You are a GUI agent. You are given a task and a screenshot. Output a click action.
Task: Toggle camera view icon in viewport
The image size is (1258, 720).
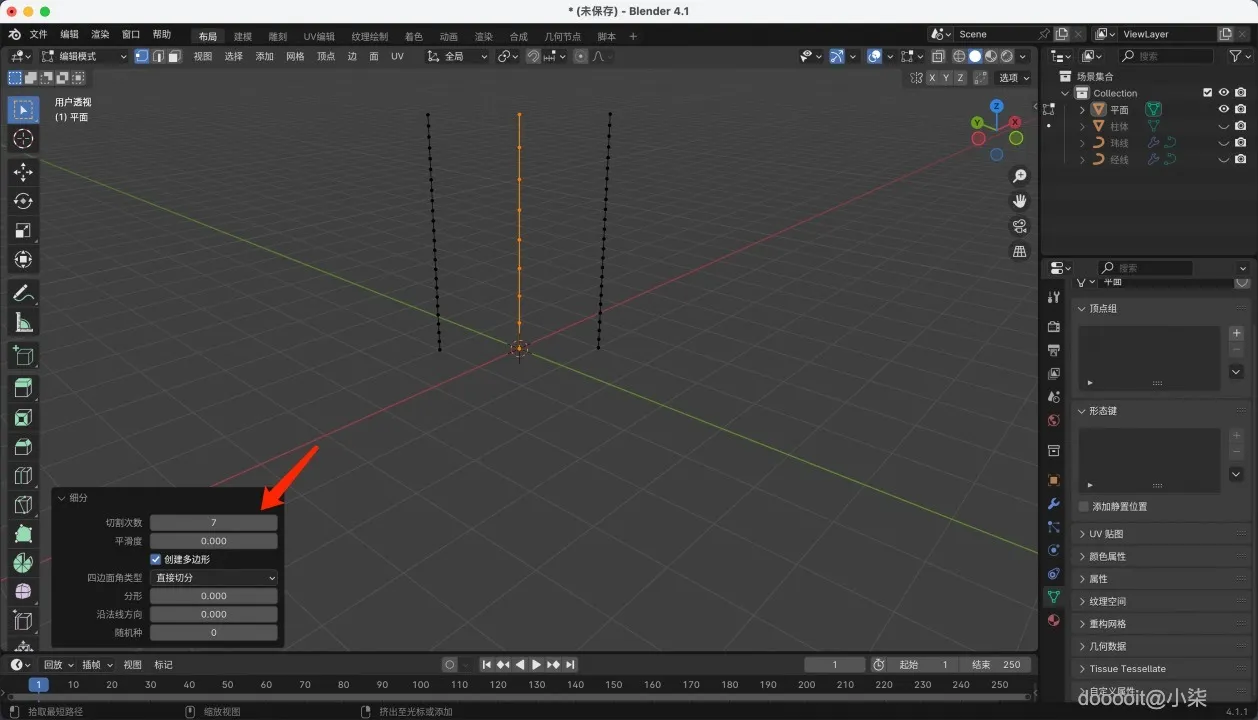(1020, 226)
